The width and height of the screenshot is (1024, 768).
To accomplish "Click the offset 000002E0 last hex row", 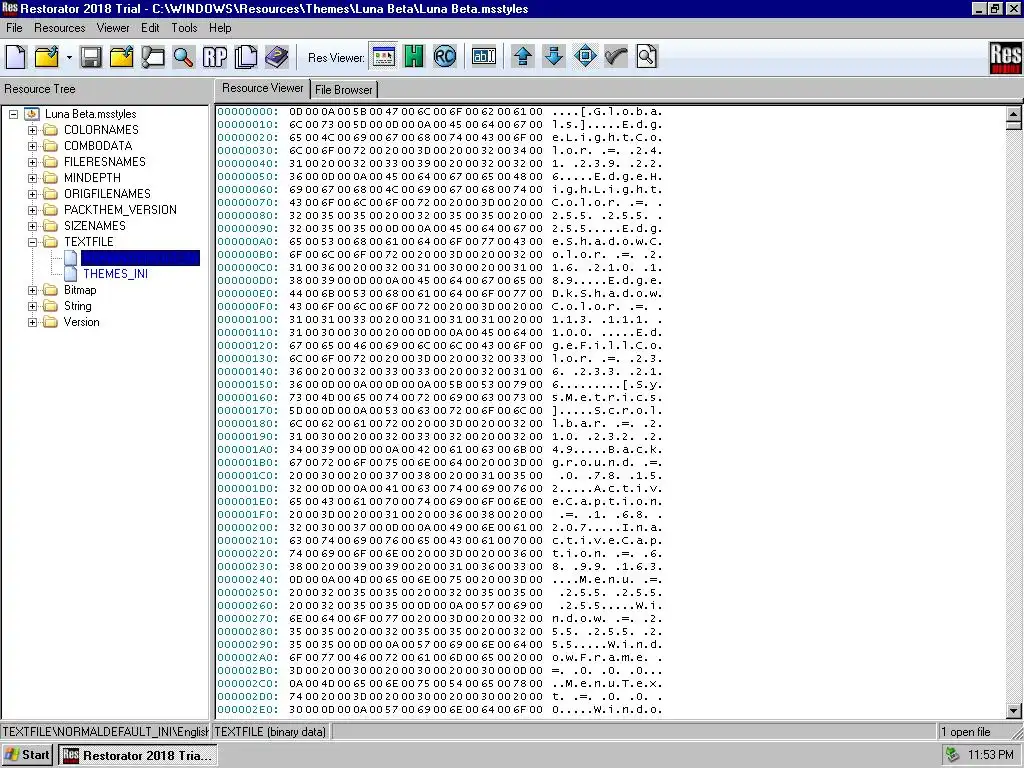I will tap(440, 709).
